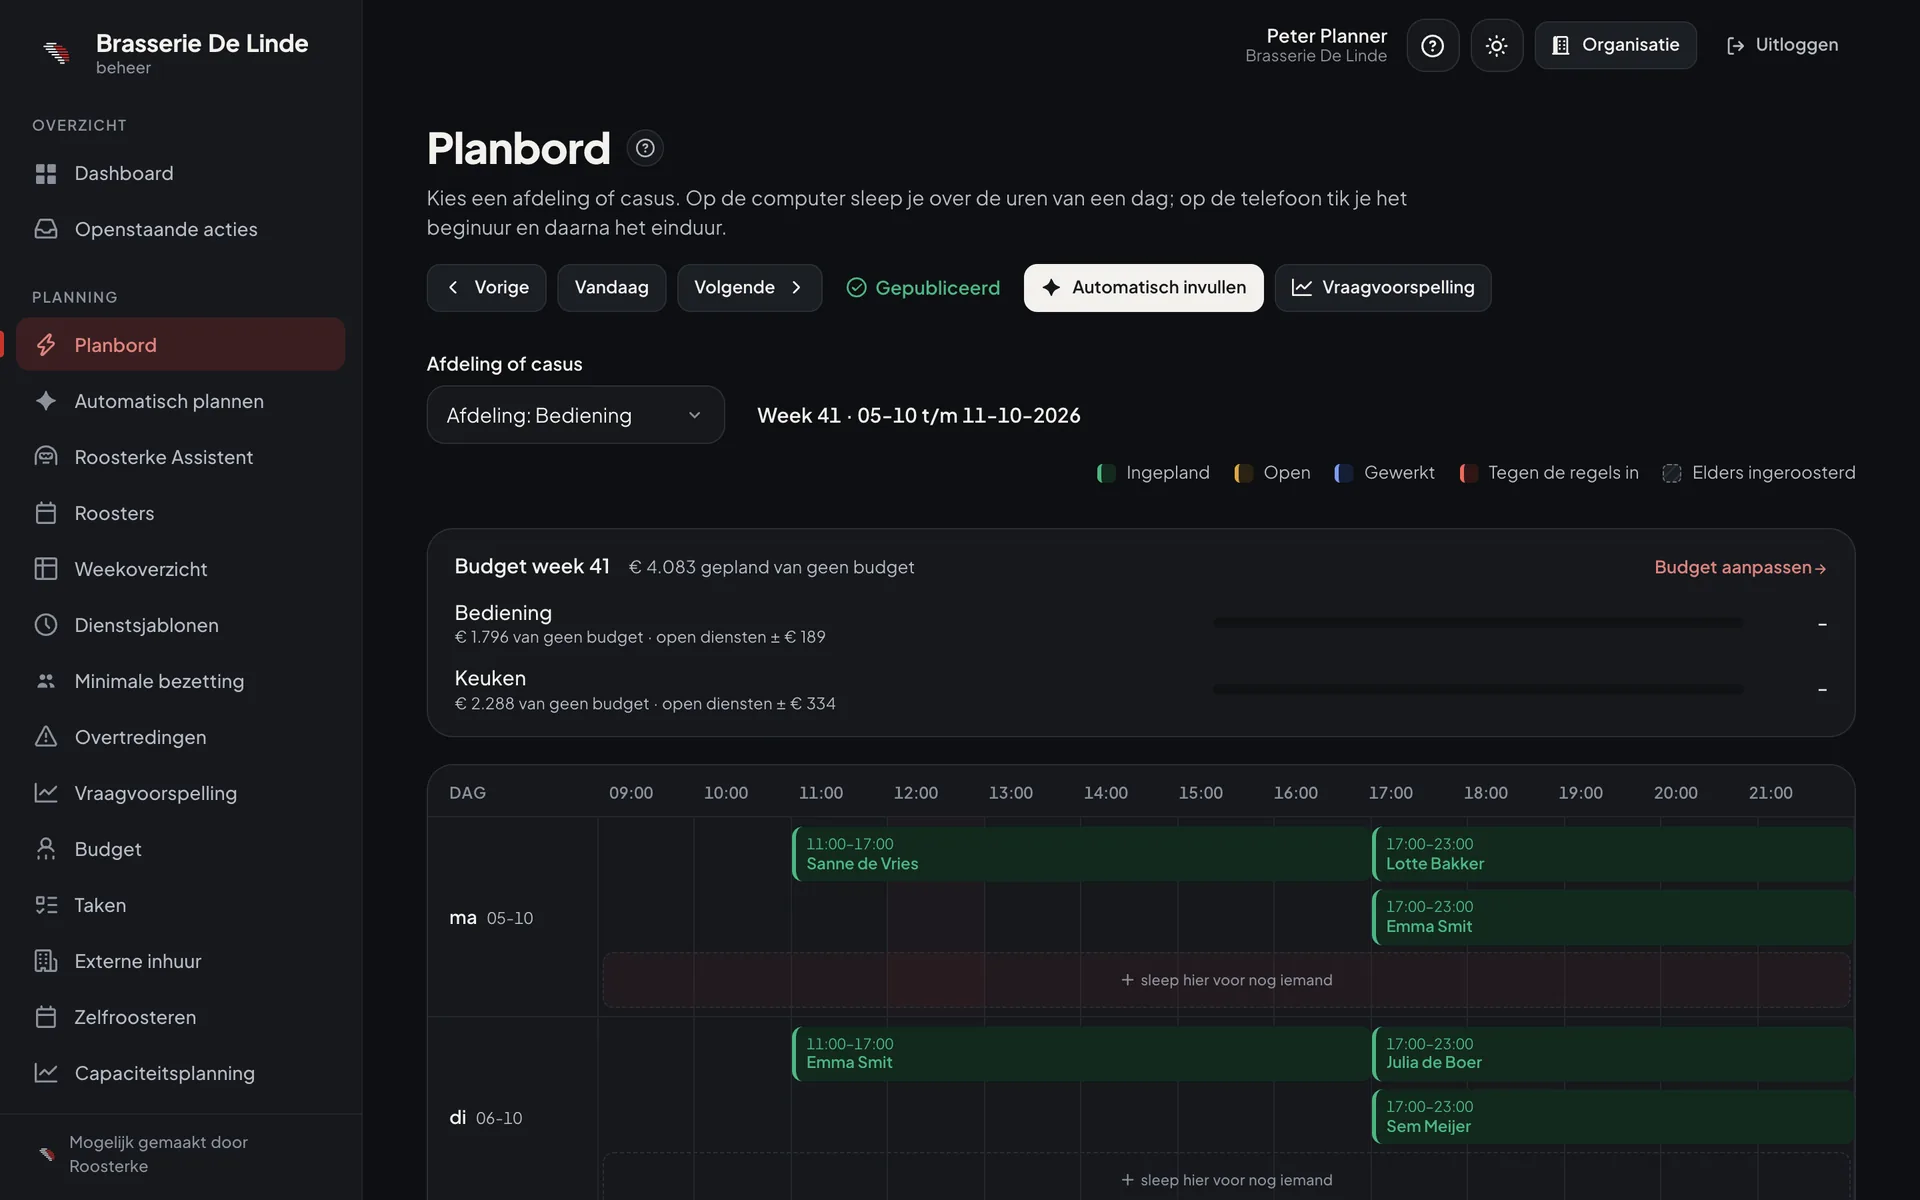The height and width of the screenshot is (1200, 1920).
Task: Toggle the light/dark theme sun icon
Action: 1496,45
